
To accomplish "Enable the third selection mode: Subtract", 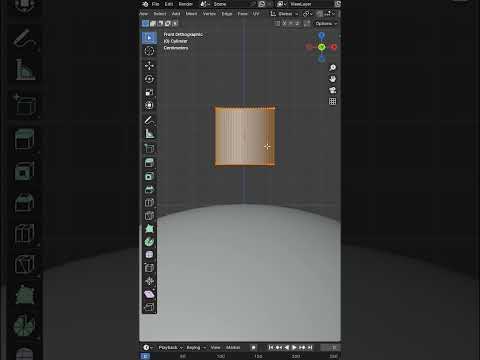I will (x=160, y=23).
